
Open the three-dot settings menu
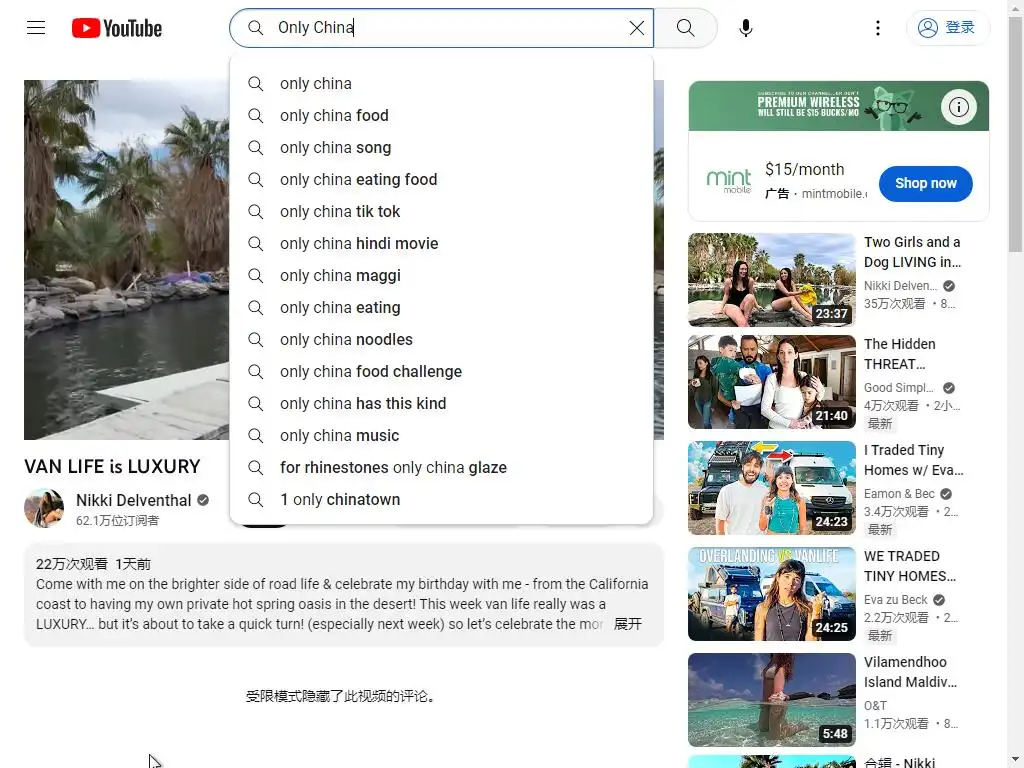pyautogui.click(x=878, y=27)
